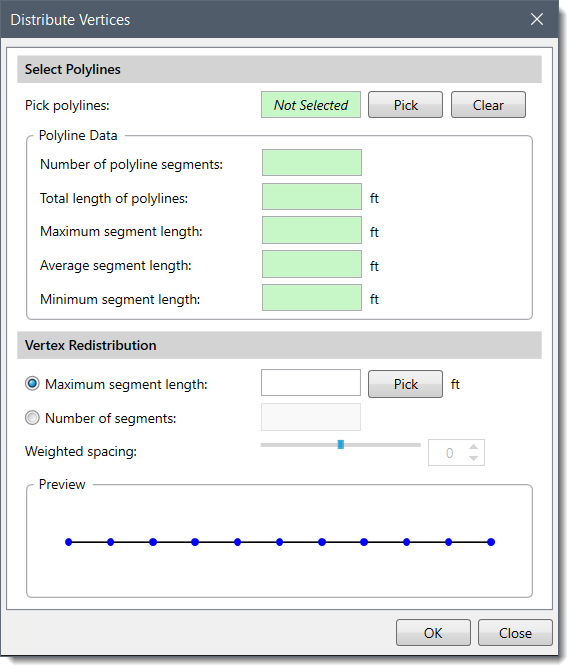This screenshot has width=574, height=672.
Task: Decrease weighted spacing with down arrow
Action: click(x=473, y=458)
